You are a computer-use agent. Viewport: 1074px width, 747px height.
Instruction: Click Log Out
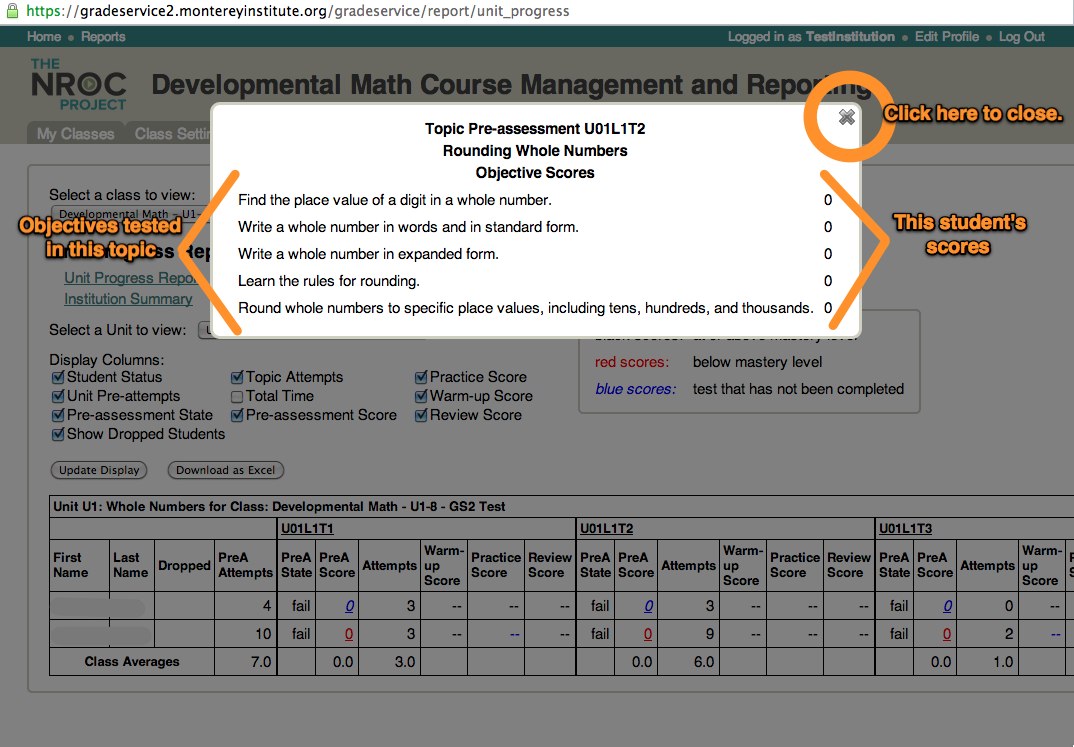point(1021,37)
